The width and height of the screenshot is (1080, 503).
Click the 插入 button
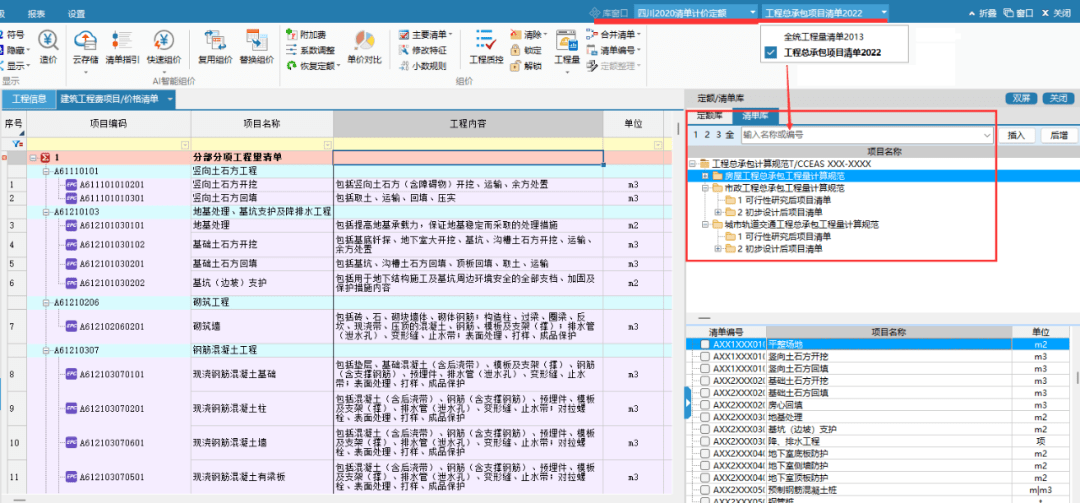point(1017,136)
